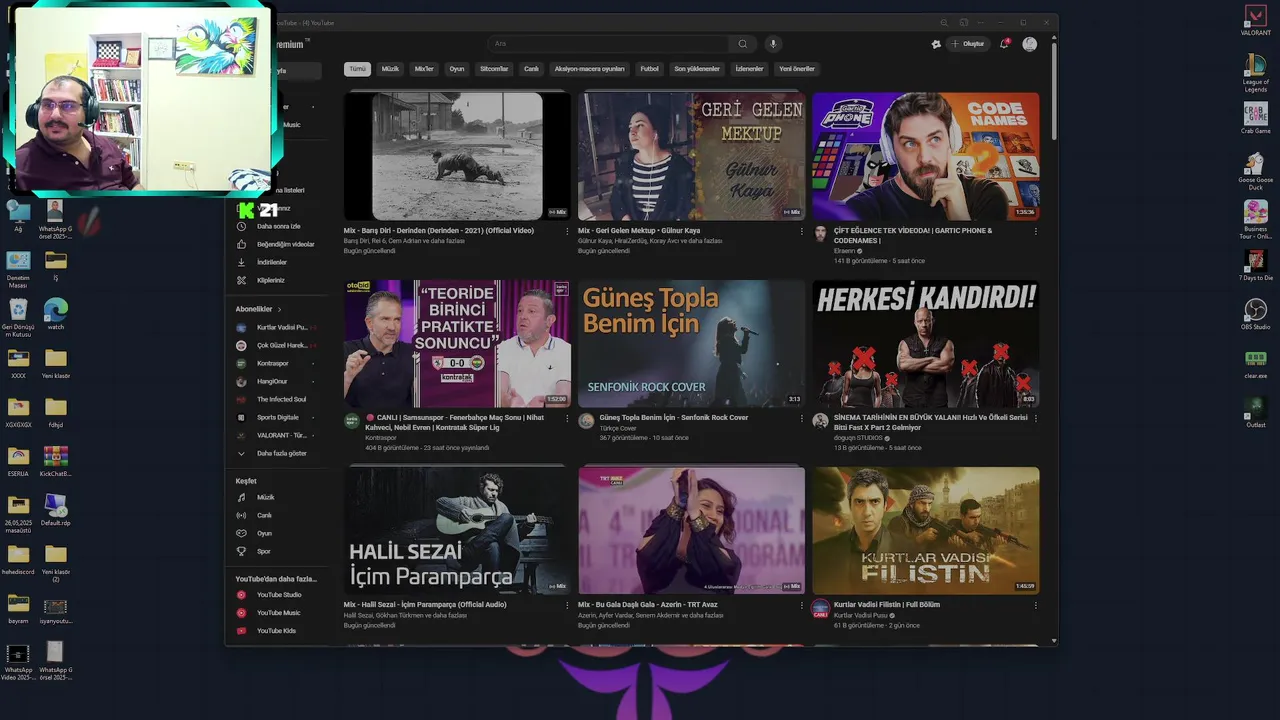Play Geri Gelen Mektup thumbnail

[691, 156]
